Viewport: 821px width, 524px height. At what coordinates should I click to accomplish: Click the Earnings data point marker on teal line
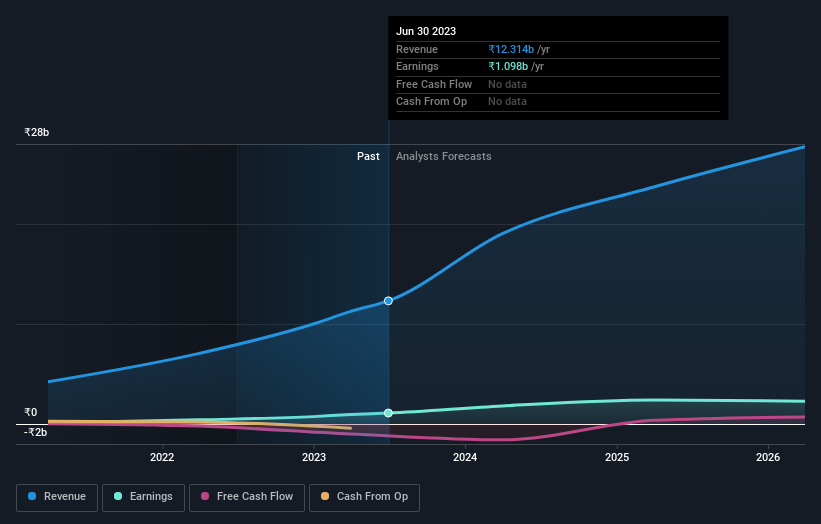[388, 413]
